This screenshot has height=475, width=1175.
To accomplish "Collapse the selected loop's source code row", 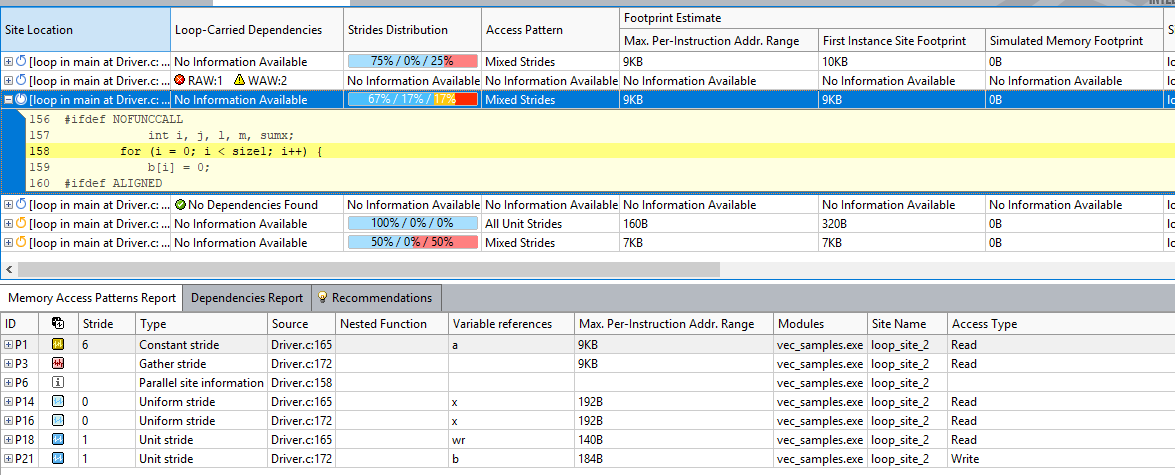I will coord(9,100).
